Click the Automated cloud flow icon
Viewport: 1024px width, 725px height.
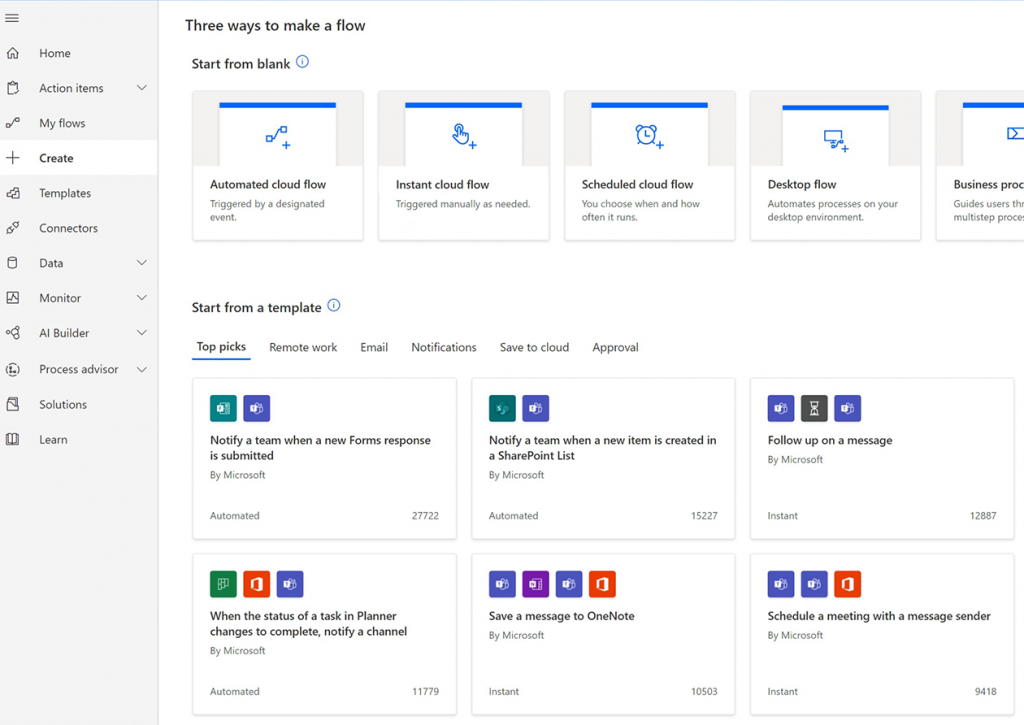[x=277, y=135]
